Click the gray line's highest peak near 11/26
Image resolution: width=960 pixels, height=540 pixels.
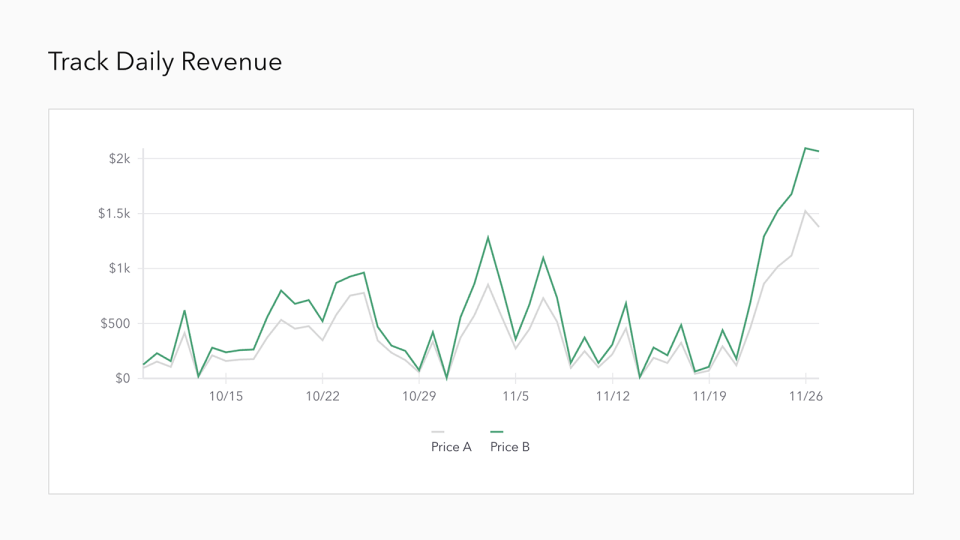pos(805,211)
